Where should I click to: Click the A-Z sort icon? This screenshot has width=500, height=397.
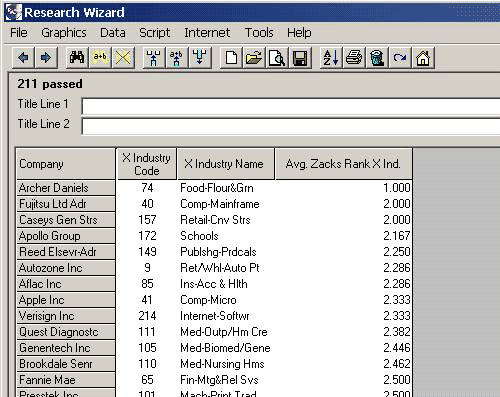pyautogui.click(x=331, y=58)
